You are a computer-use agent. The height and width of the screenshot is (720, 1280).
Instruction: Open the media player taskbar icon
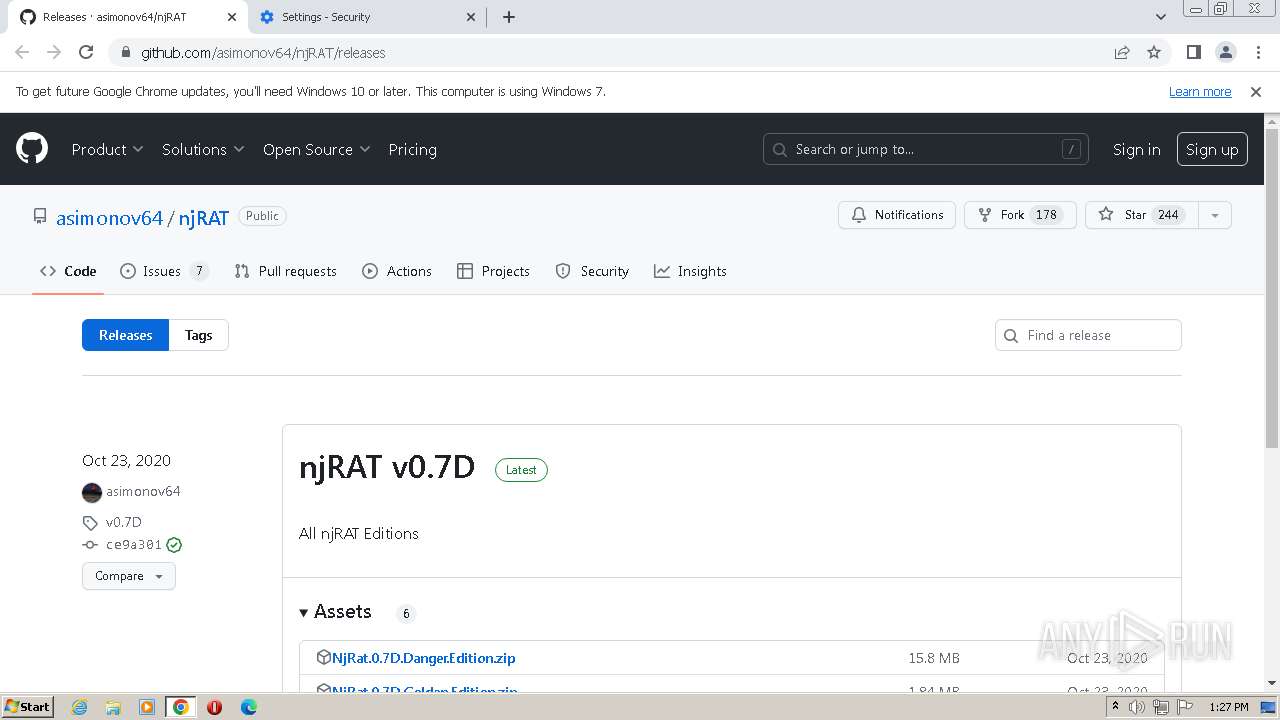[147, 707]
